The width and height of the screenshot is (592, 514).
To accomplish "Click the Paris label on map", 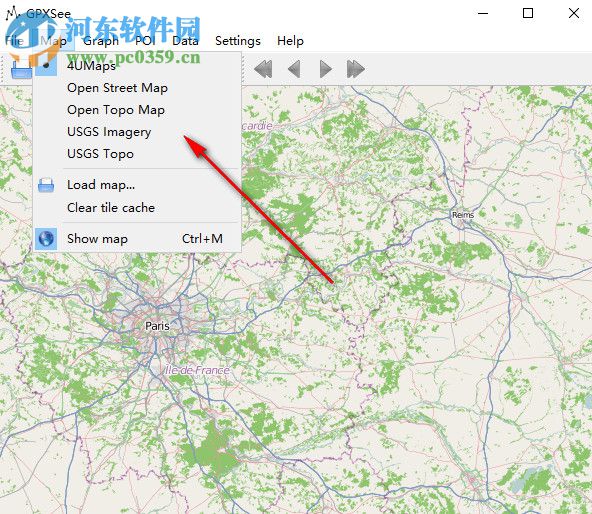I will 157,326.
